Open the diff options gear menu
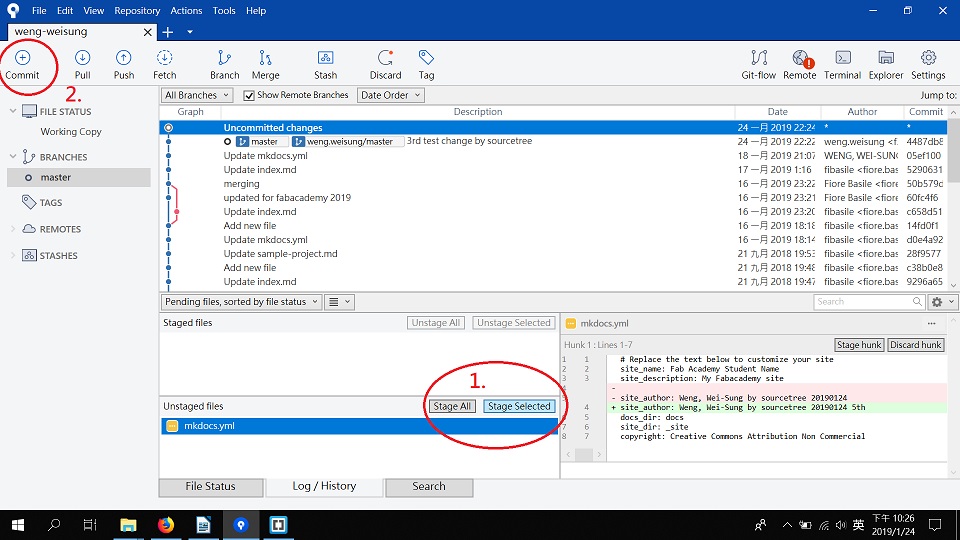Viewport: 960px width, 540px height. (942, 302)
